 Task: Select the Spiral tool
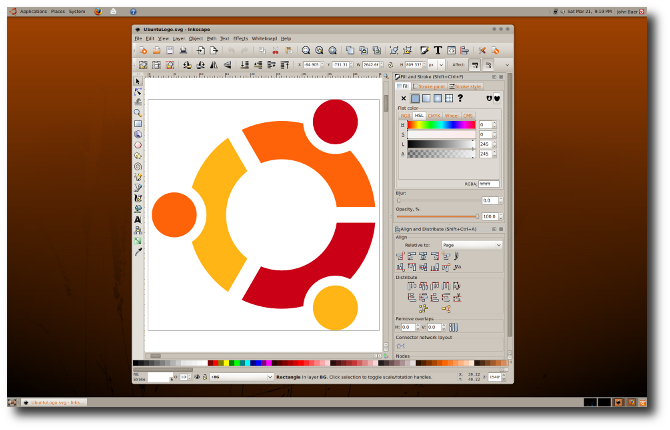click(x=138, y=166)
